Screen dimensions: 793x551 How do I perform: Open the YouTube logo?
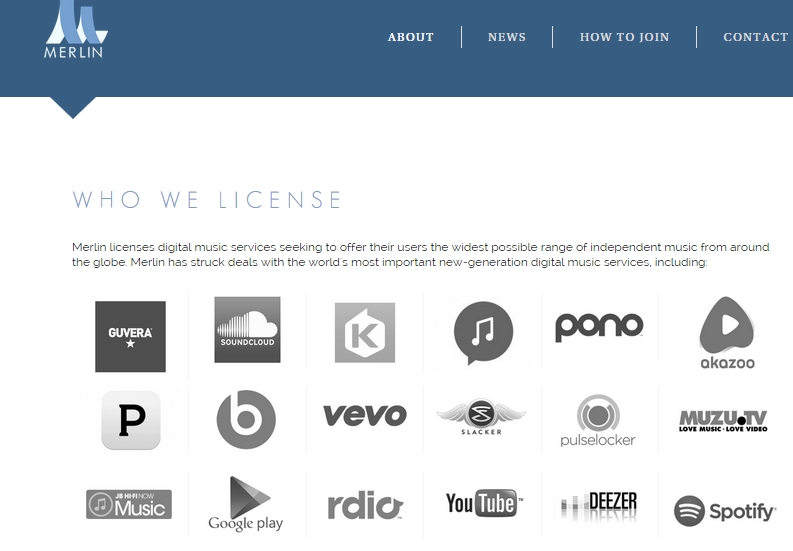tap(484, 503)
